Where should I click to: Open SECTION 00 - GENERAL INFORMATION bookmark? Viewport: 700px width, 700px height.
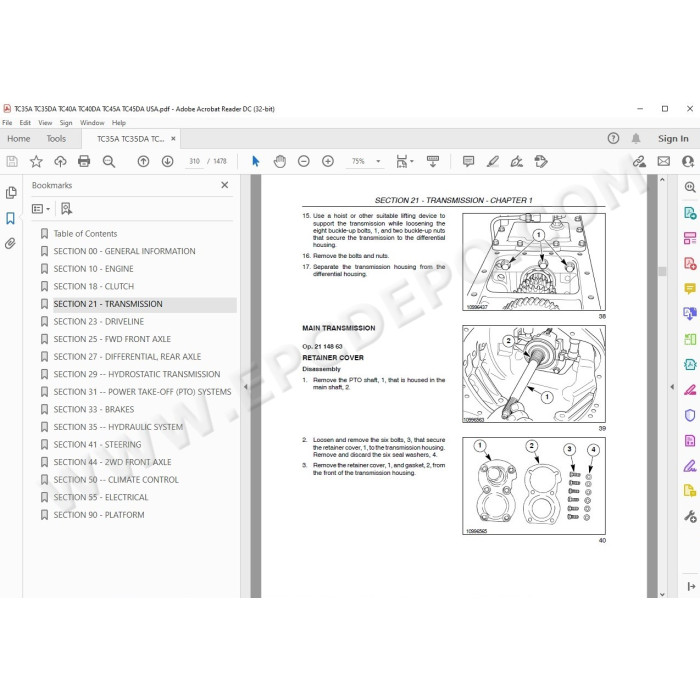pos(124,251)
